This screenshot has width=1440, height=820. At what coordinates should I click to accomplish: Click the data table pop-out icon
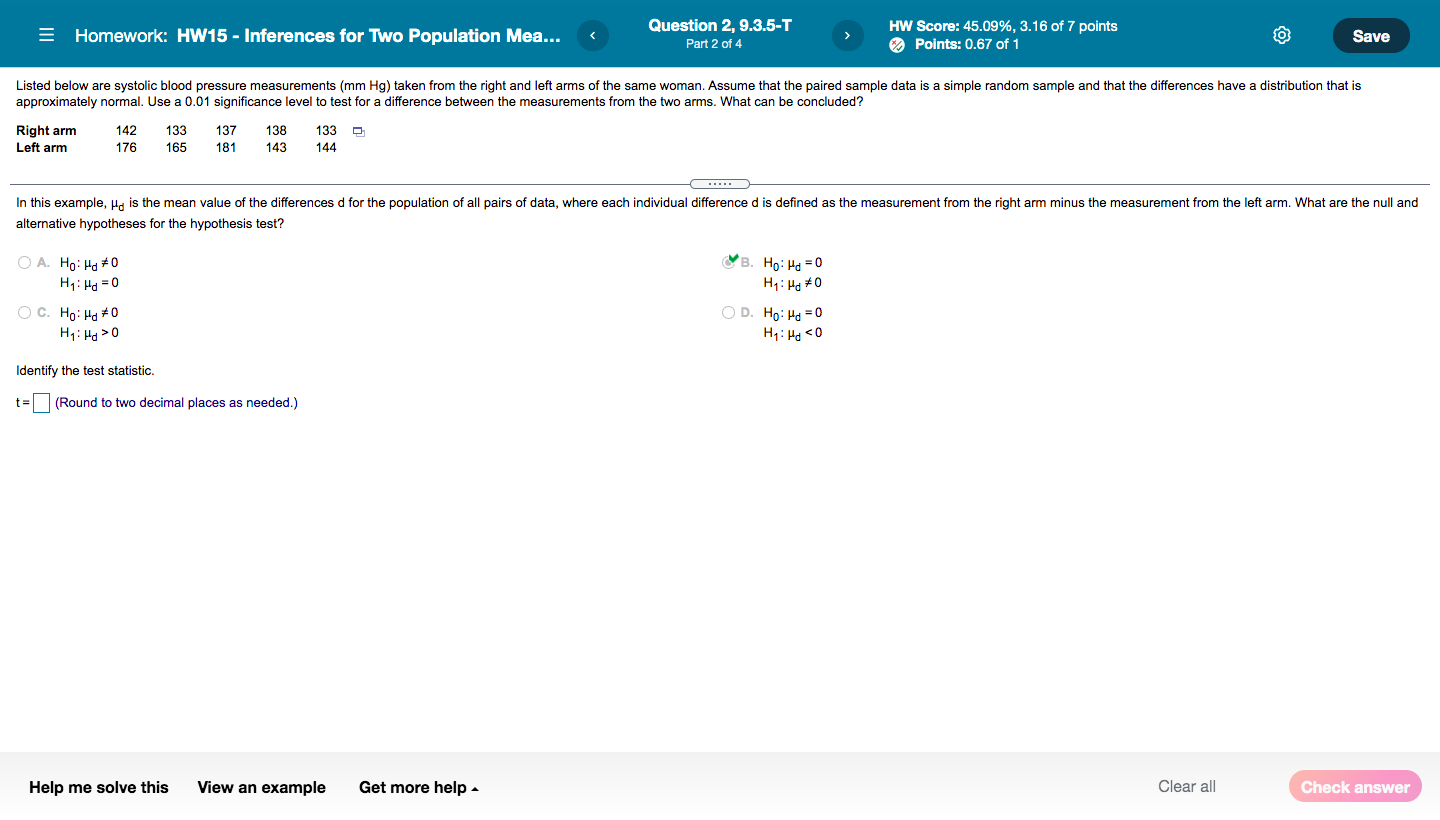tap(357, 131)
